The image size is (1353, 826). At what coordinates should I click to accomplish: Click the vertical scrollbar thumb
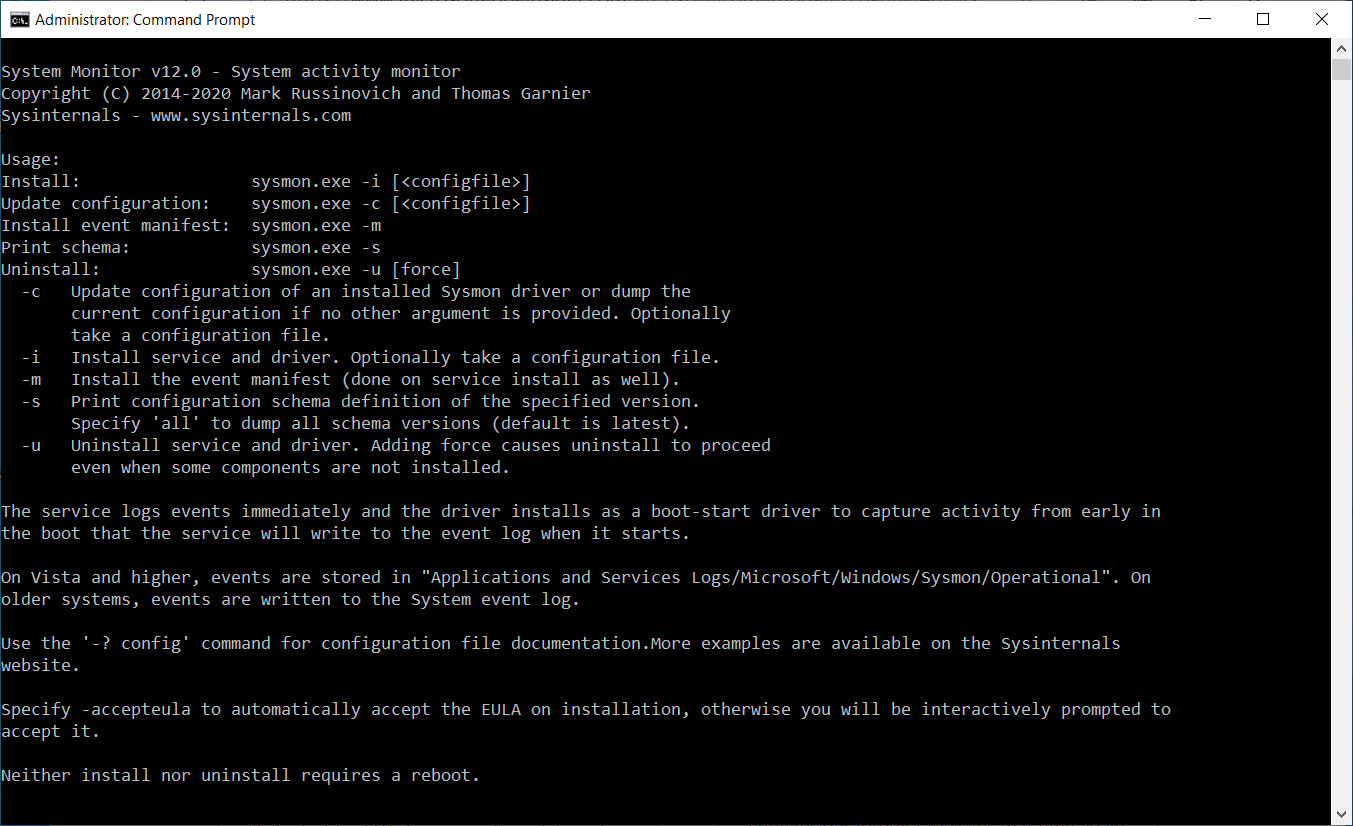(x=1342, y=69)
